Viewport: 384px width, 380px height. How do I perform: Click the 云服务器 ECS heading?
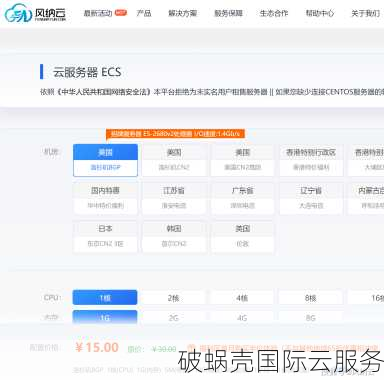[x=87, y=72]
